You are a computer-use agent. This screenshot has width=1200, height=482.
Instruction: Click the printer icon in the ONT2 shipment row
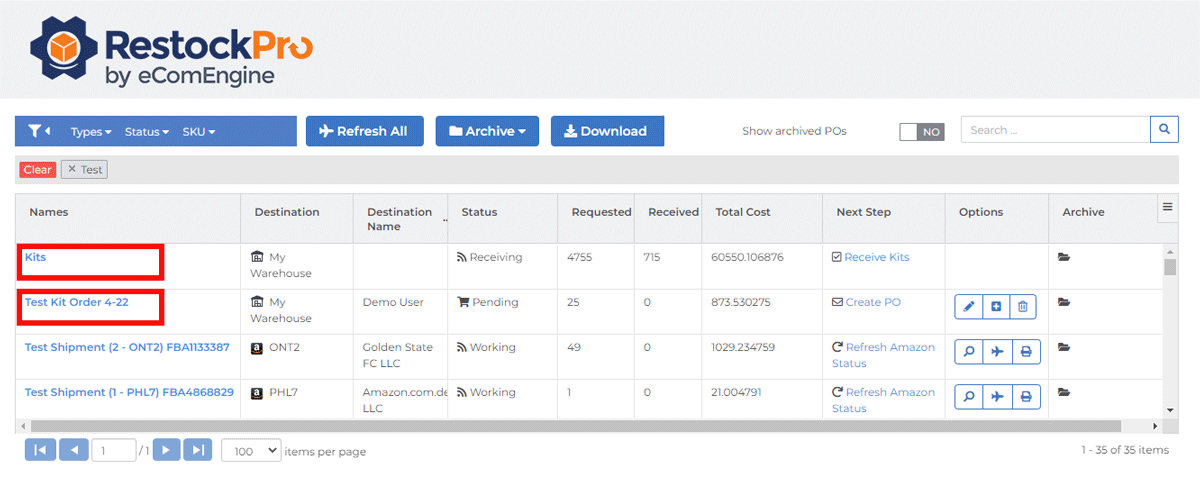coord(1024,352)
